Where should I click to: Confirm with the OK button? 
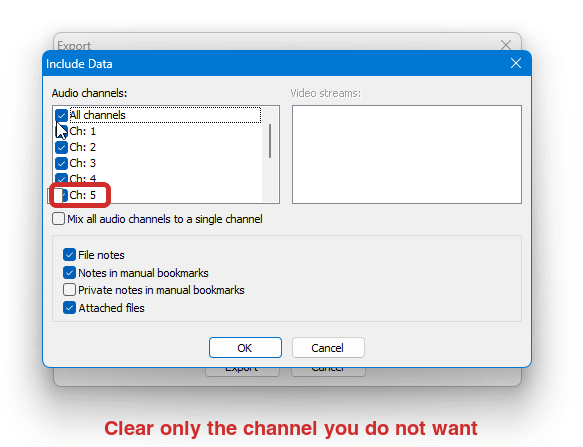[x=245, y=348]
